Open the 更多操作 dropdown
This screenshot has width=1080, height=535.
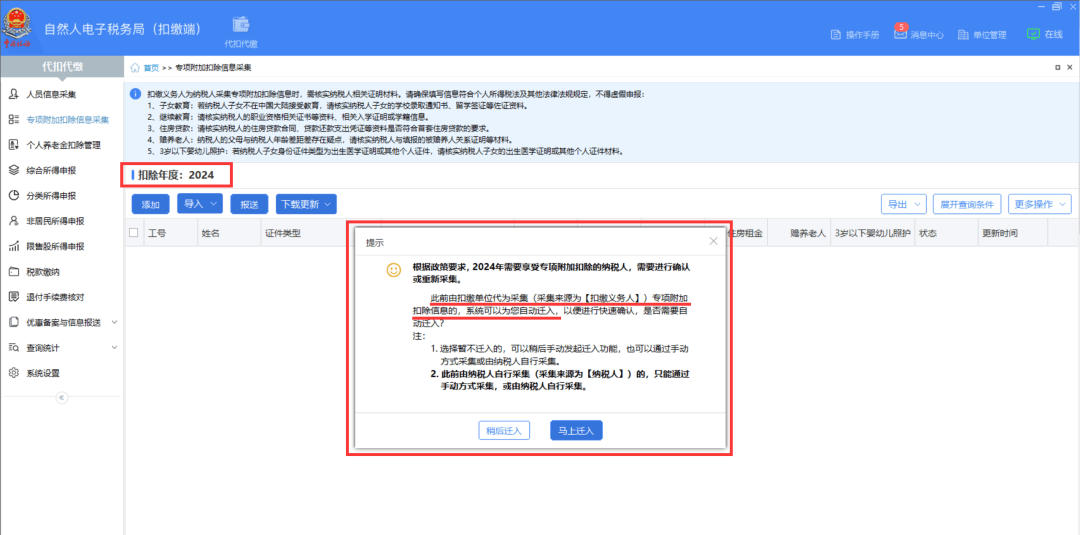[1039, 204]
